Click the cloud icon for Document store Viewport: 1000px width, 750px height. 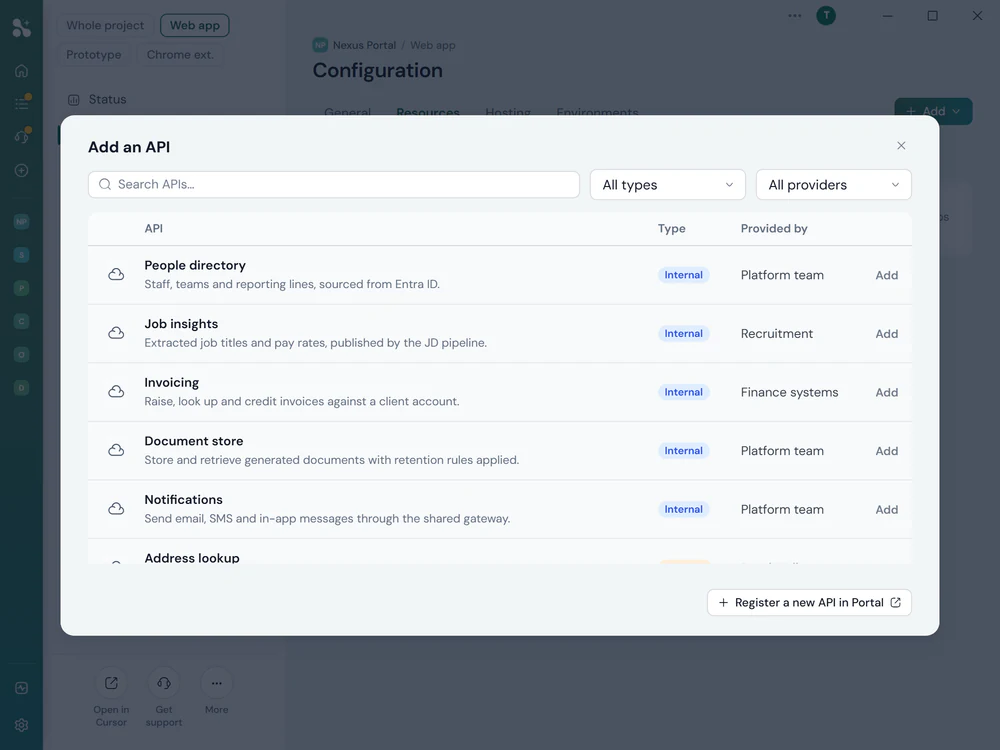(x=116, y=450)
